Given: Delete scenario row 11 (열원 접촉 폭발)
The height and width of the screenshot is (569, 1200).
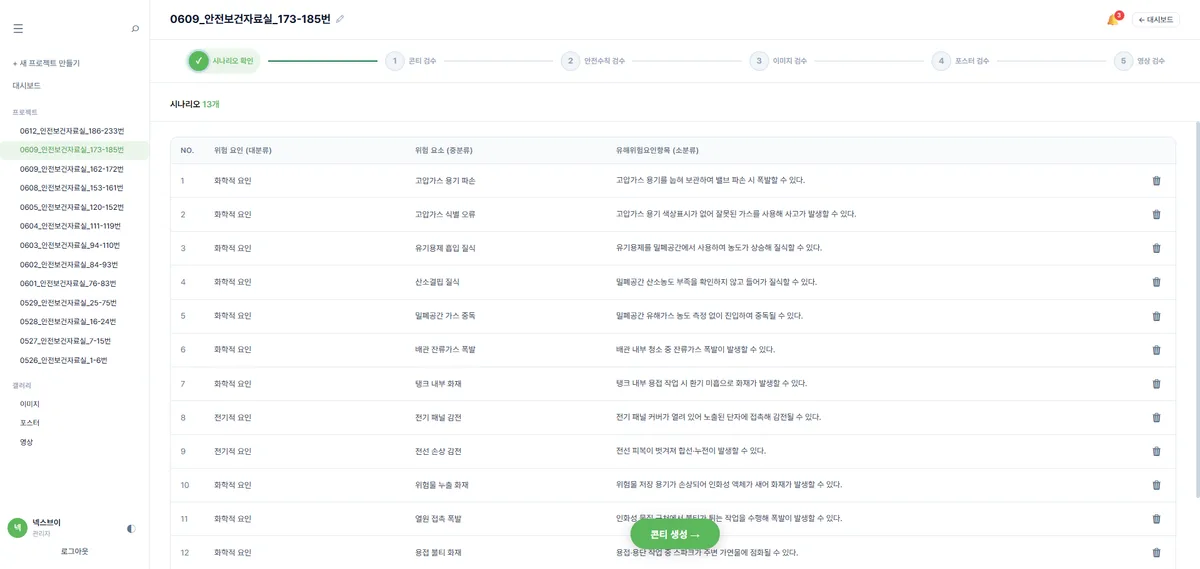Looking at the screenshot, I should [x=1156, y=519].
